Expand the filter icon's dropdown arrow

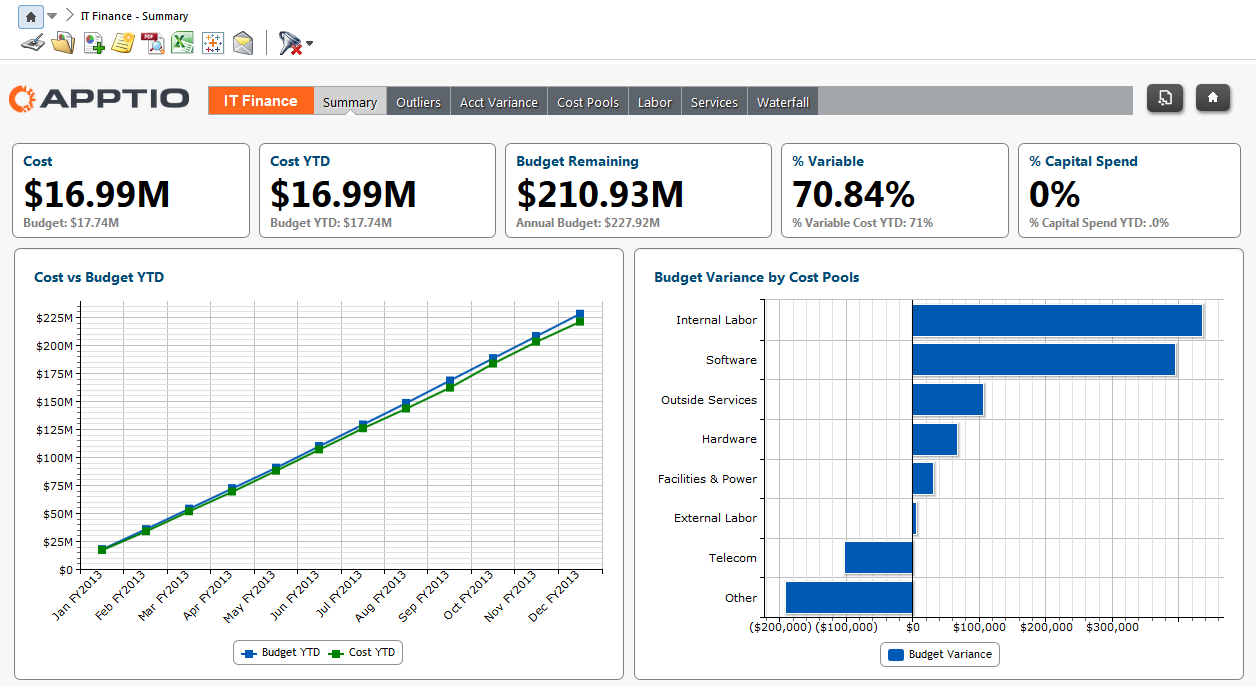308,44
